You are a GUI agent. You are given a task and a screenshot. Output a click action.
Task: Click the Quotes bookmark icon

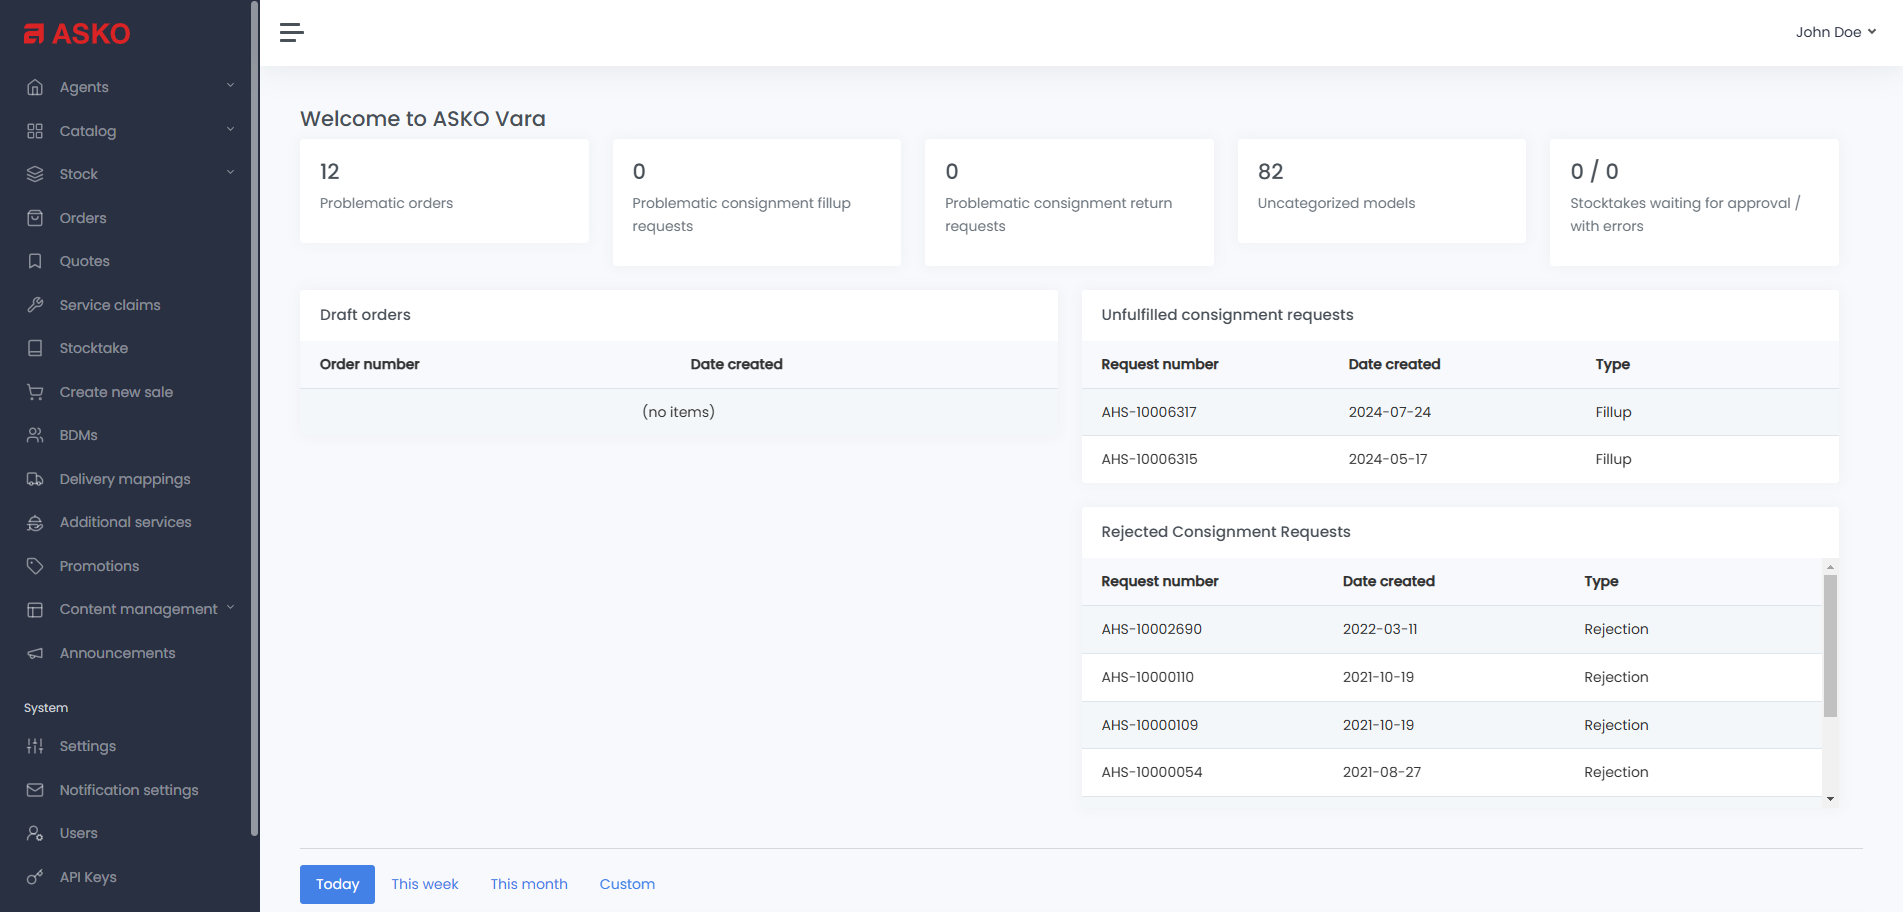[35, 261]
